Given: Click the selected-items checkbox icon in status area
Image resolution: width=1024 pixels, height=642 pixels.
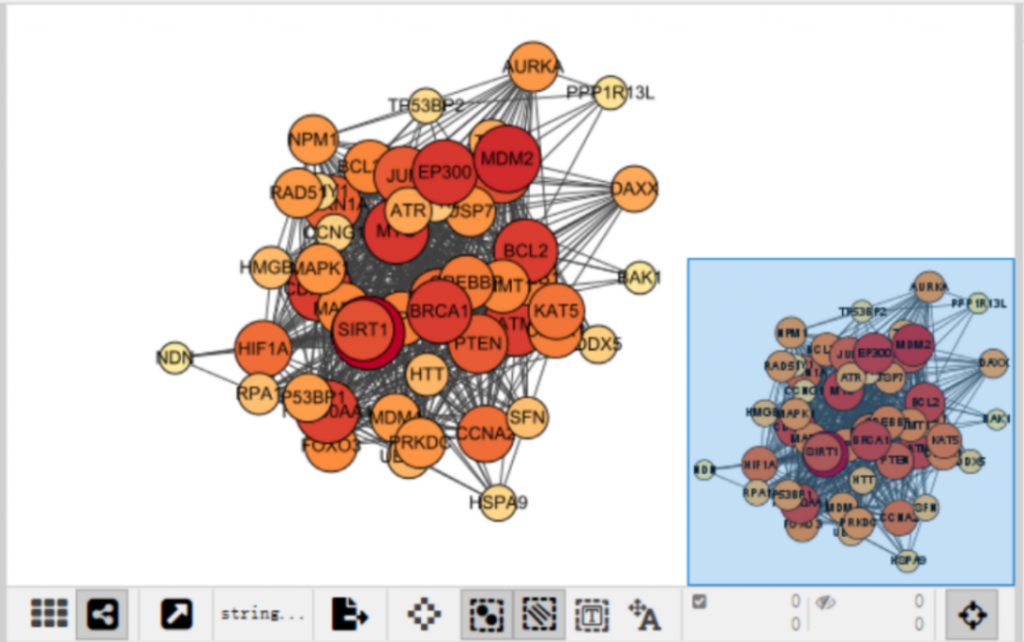Looking at the screenshot, I should (x=700, y=601).
